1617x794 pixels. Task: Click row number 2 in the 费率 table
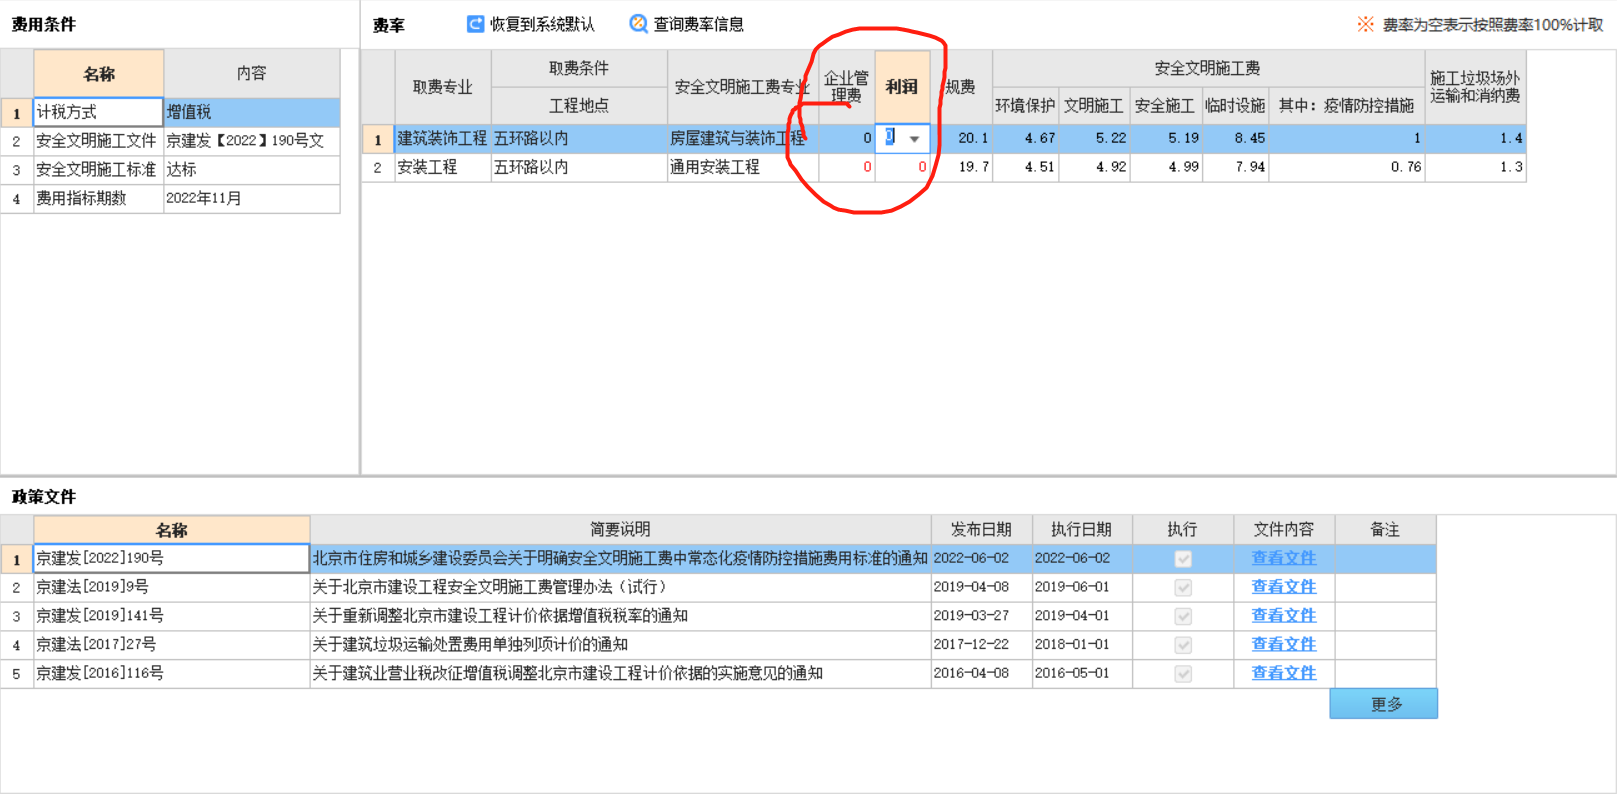(378, 167)
